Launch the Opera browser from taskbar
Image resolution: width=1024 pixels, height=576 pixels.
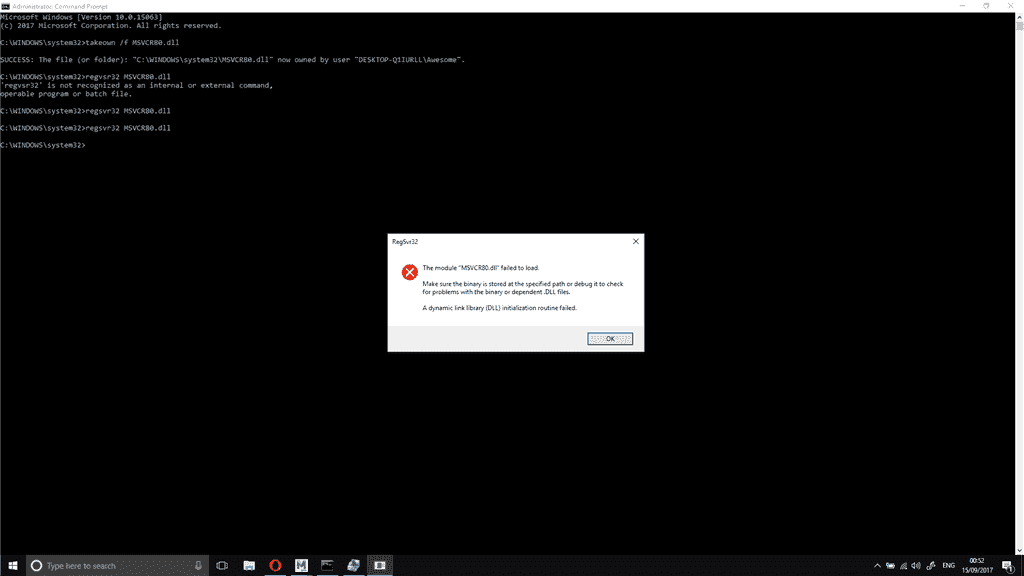[x=275, y=566]
